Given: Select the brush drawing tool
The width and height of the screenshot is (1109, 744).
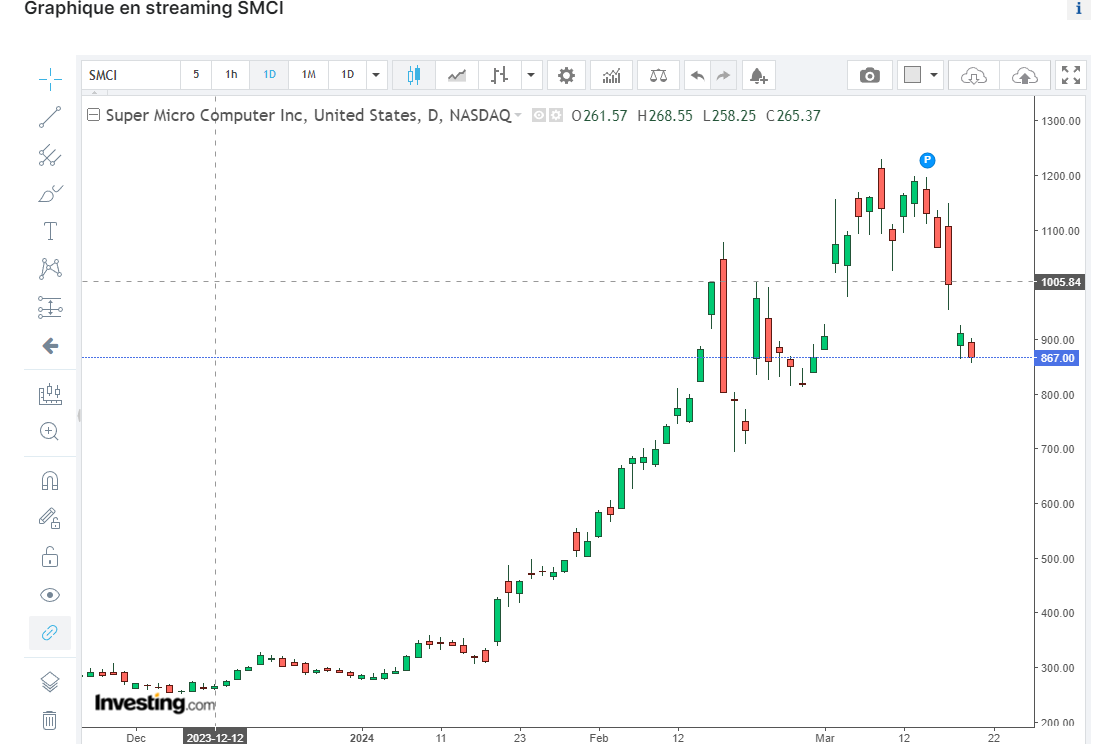Looking at the screenshot, I should coord(50,193).
